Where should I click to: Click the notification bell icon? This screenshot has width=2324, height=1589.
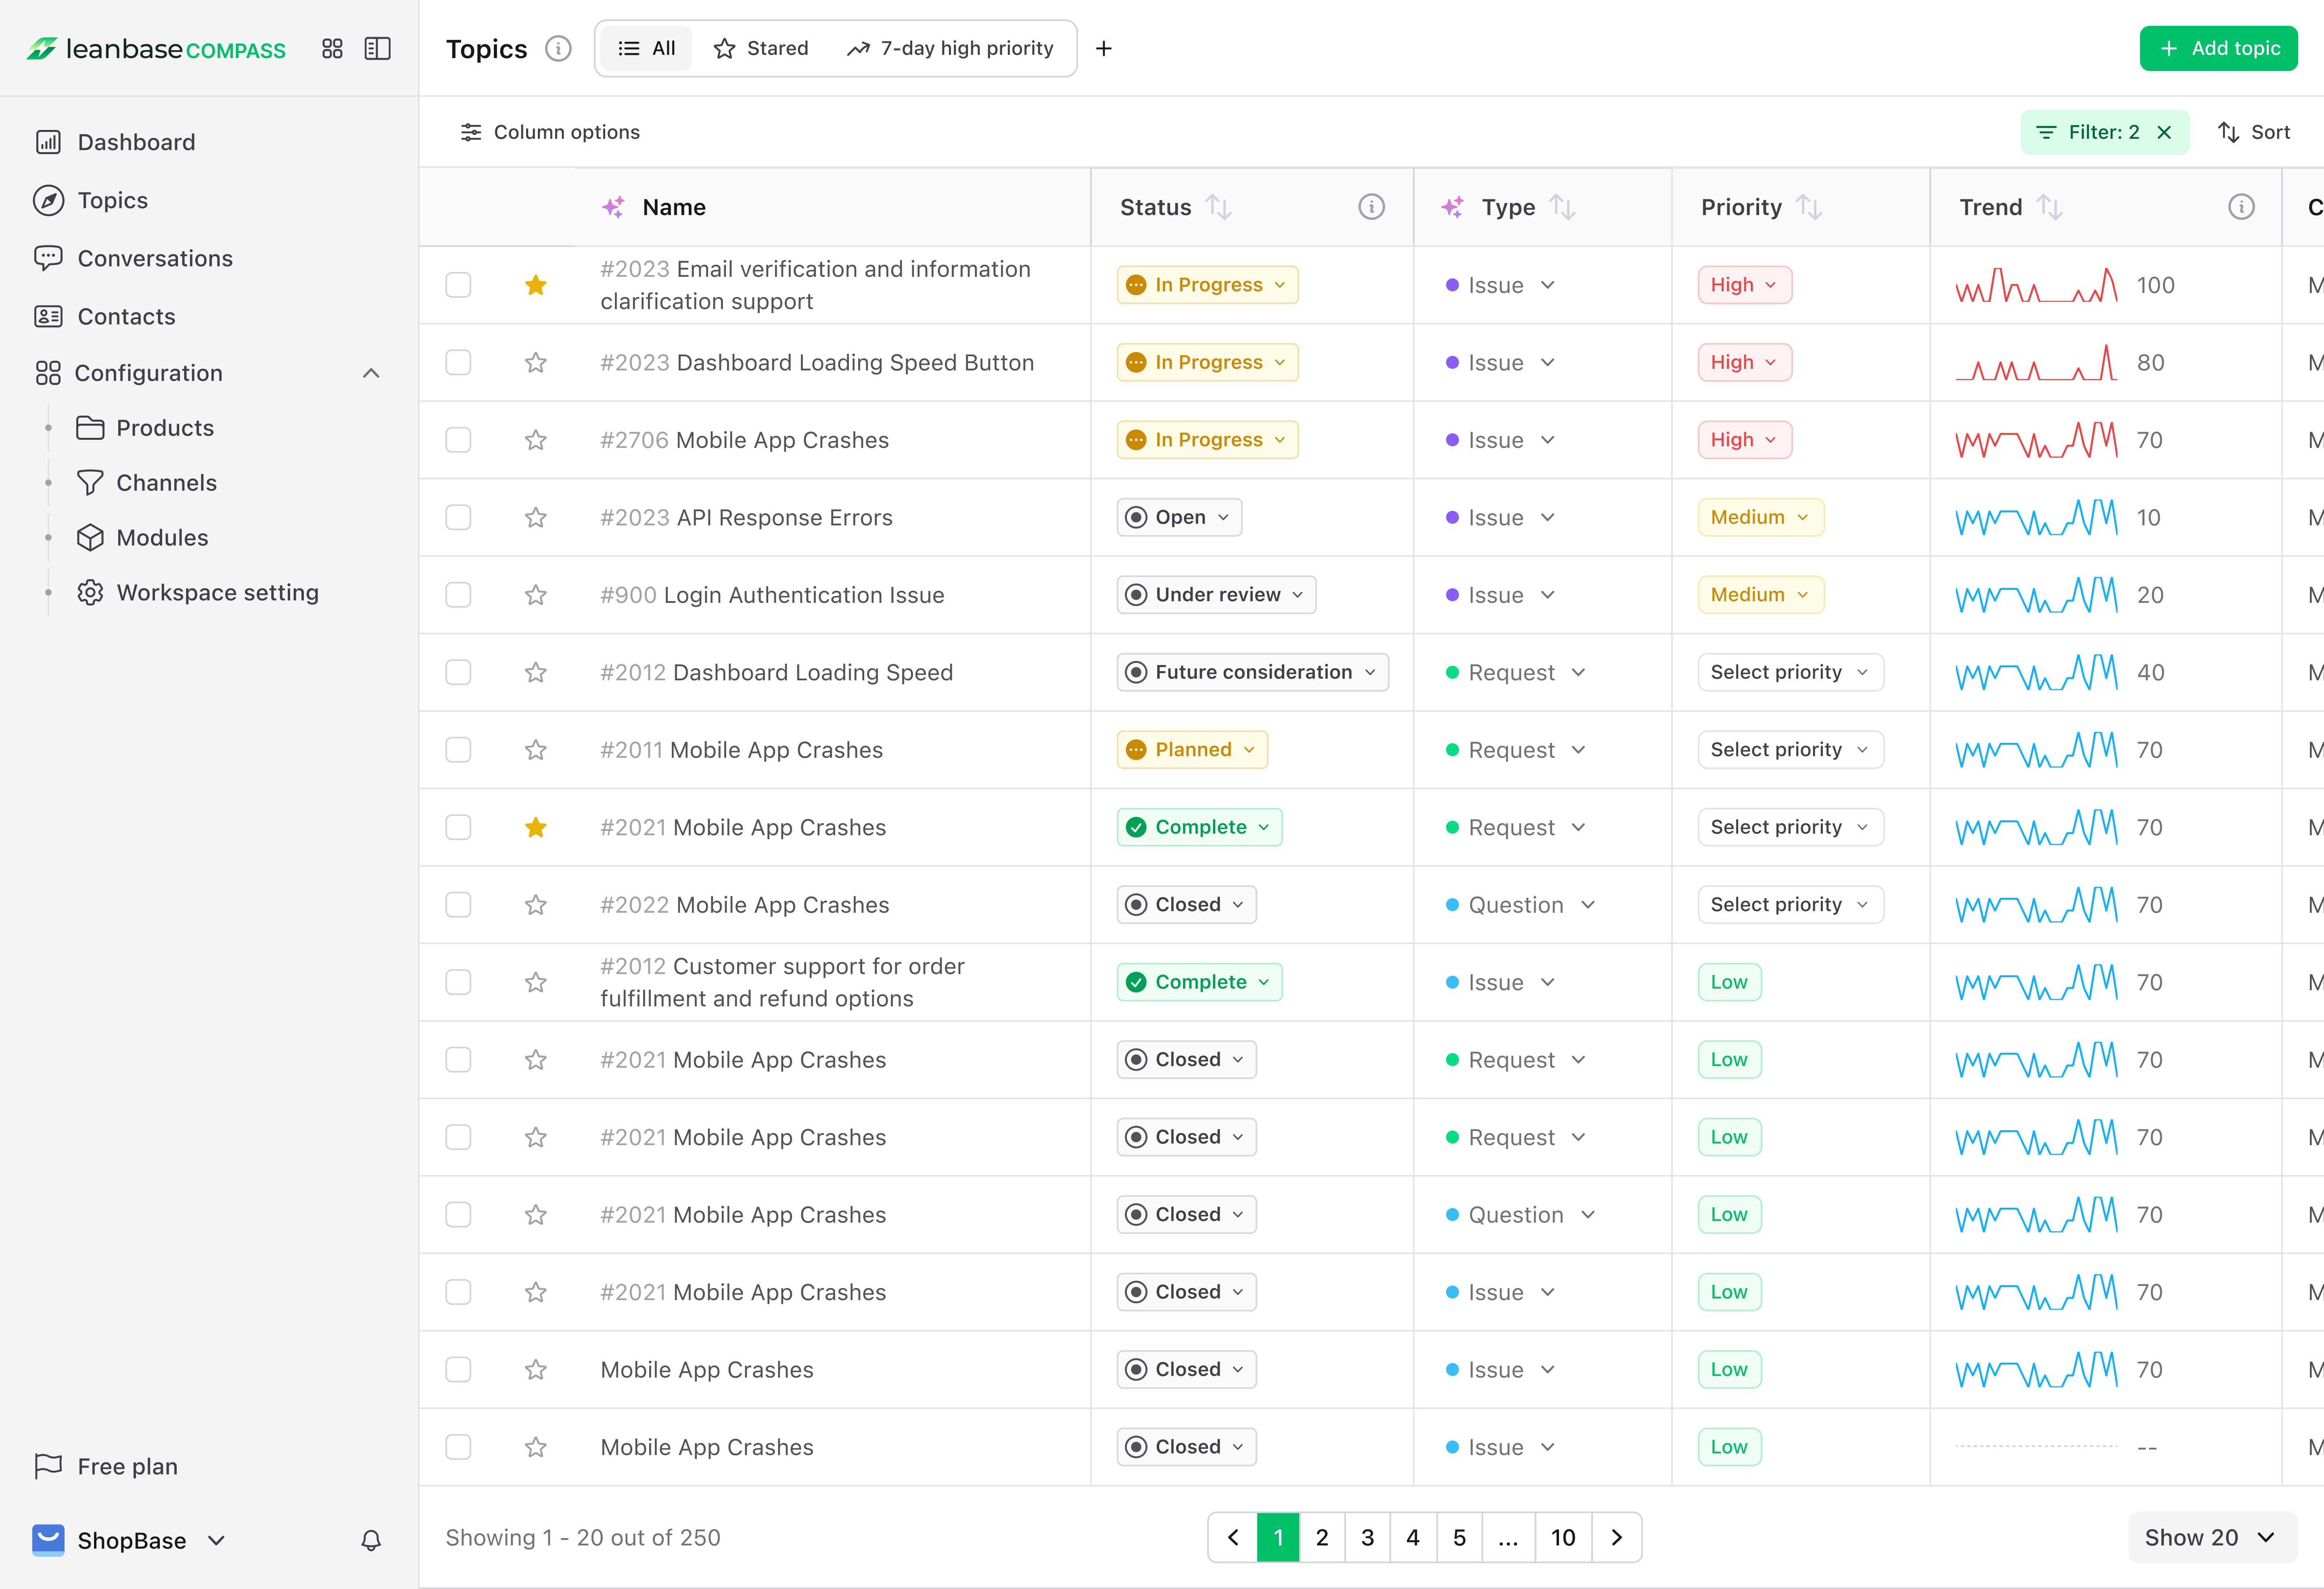pyautogui.click(x=371, y=1540)
